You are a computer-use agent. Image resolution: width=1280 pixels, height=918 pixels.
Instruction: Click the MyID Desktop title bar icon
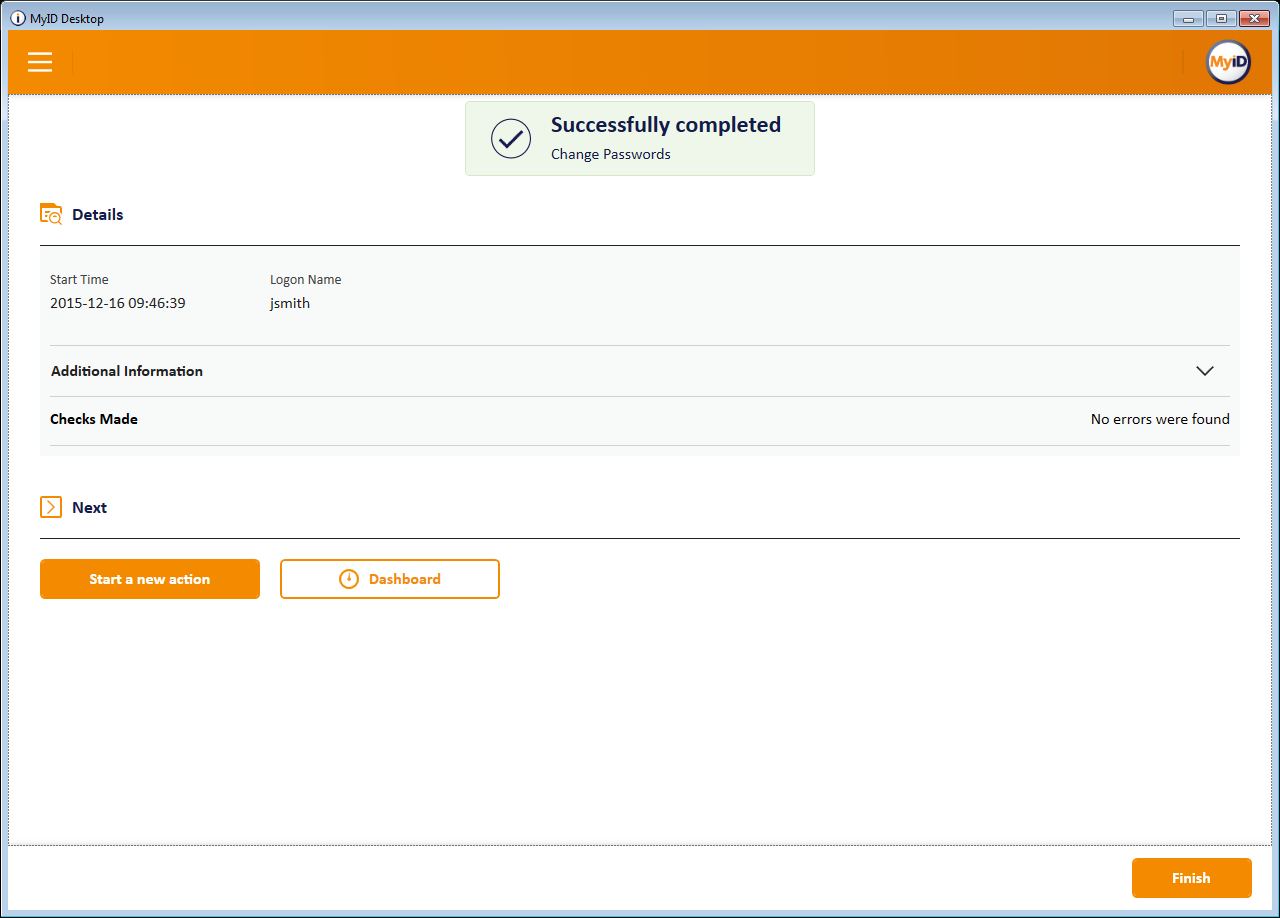click(18, 18)
